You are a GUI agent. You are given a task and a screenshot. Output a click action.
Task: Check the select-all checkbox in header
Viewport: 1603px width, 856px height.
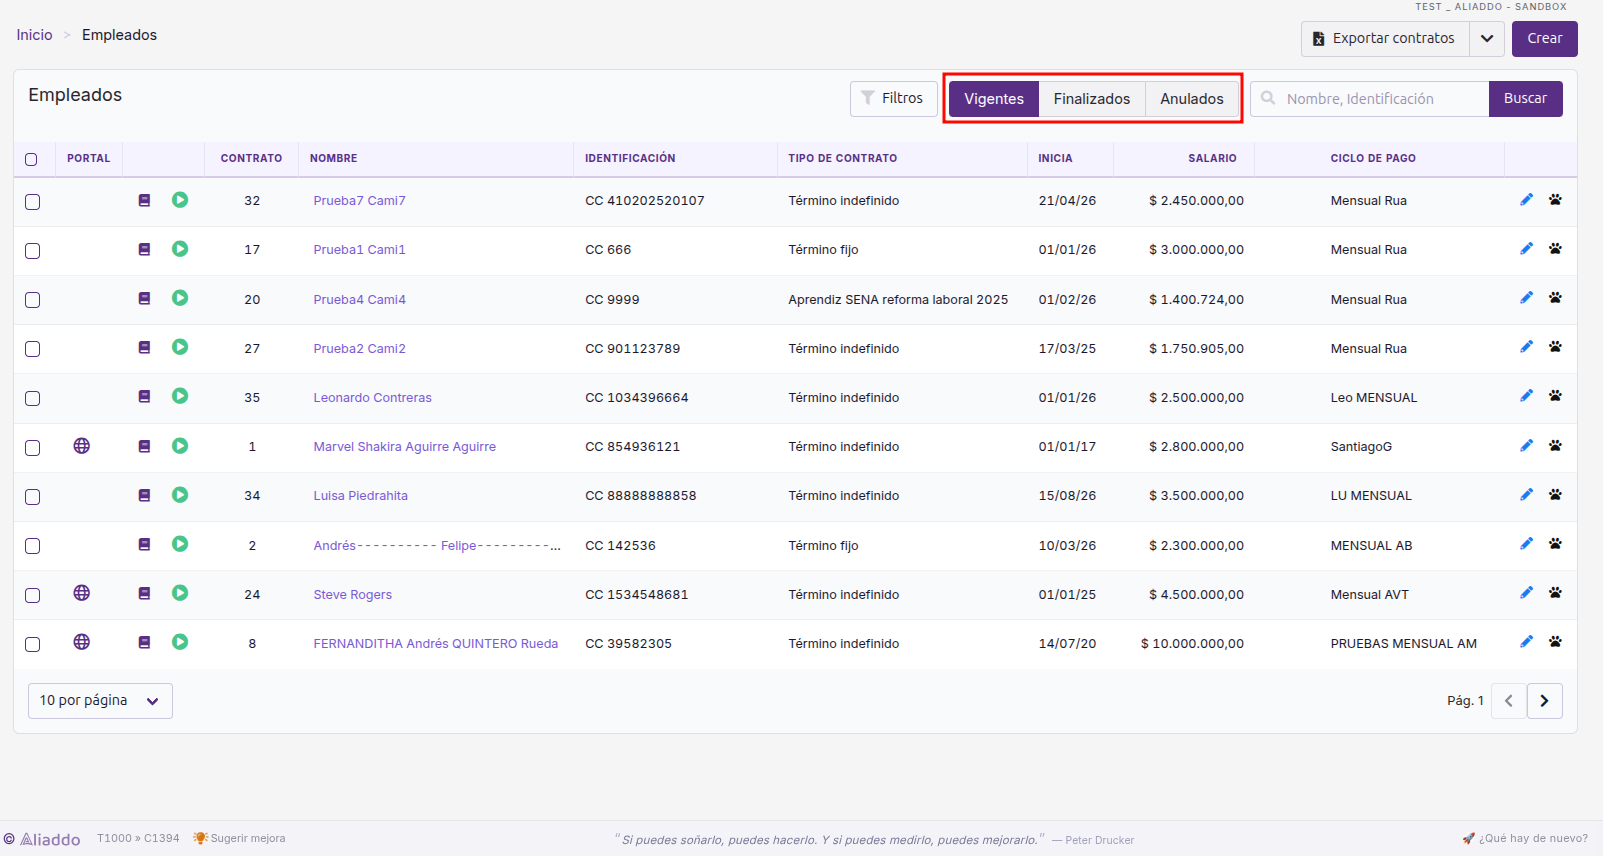point(31,159)
